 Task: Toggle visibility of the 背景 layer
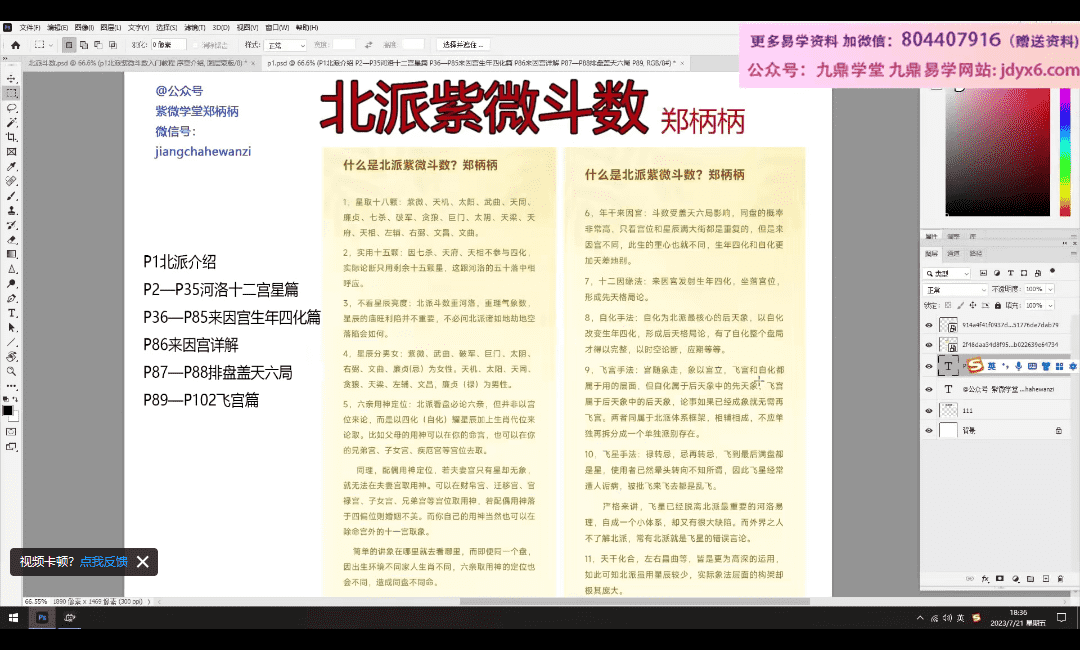(929, 430)
